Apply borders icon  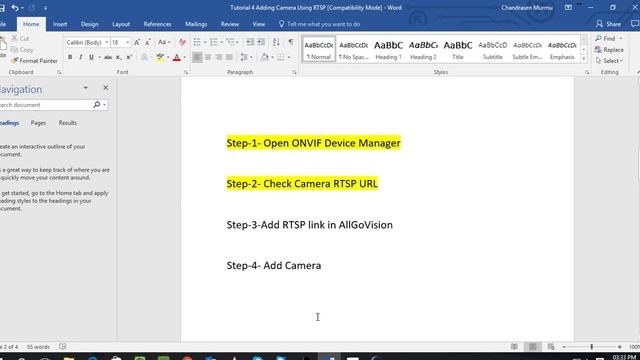(280, 57)
